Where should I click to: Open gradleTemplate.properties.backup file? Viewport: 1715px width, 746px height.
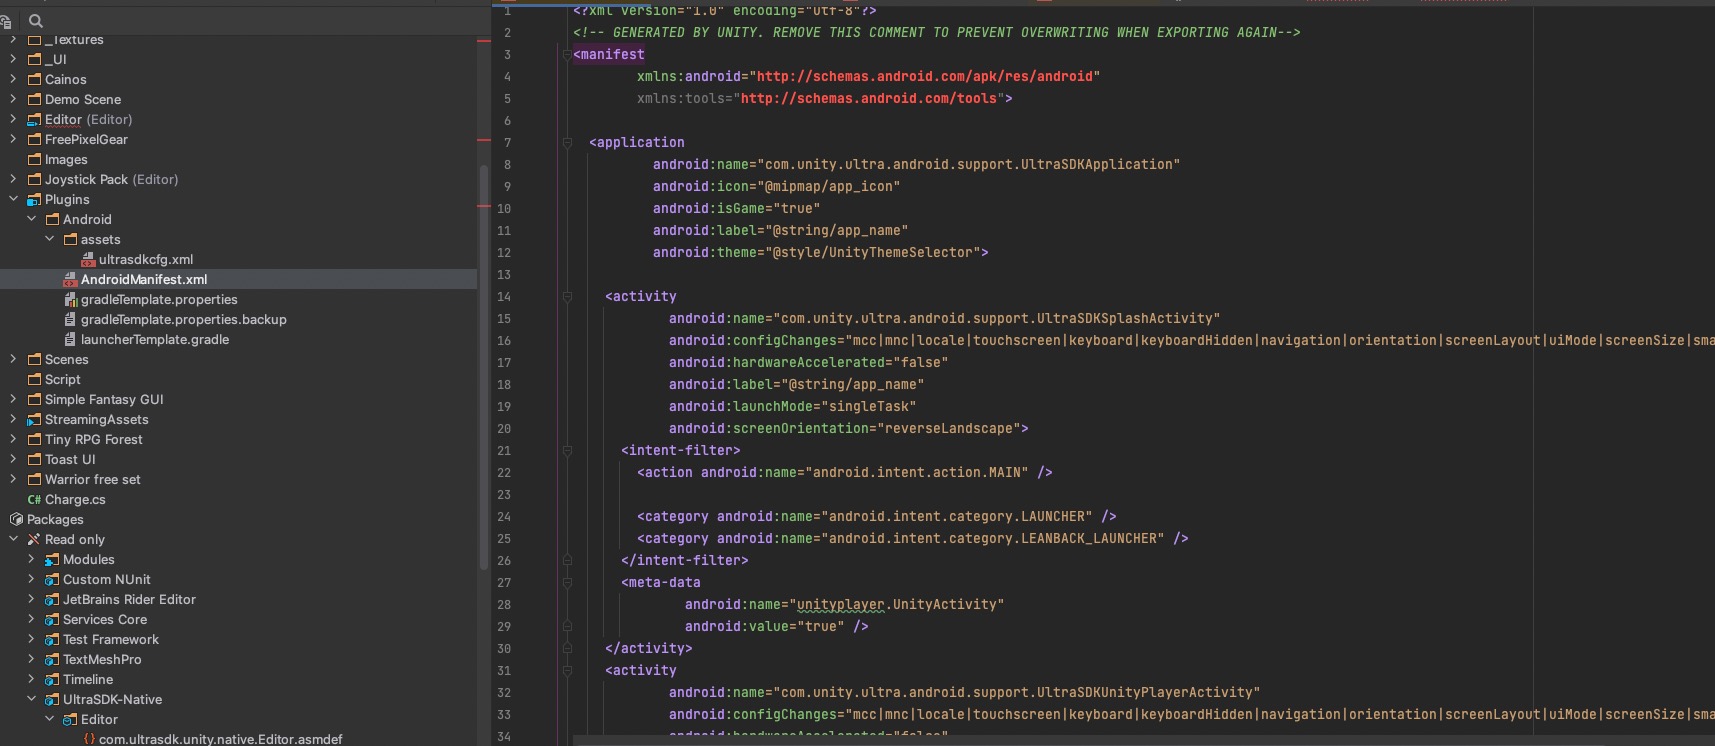[183, 320]
